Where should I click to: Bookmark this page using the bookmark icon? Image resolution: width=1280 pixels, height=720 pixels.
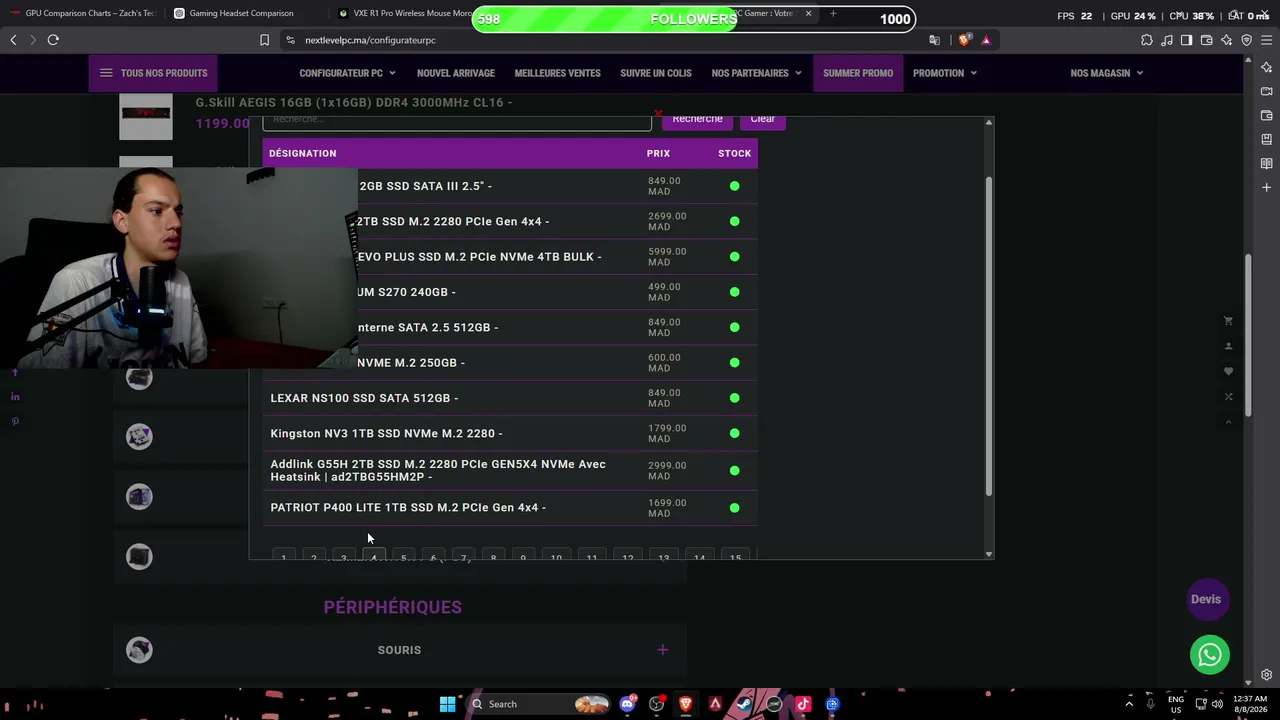[264, 40]
